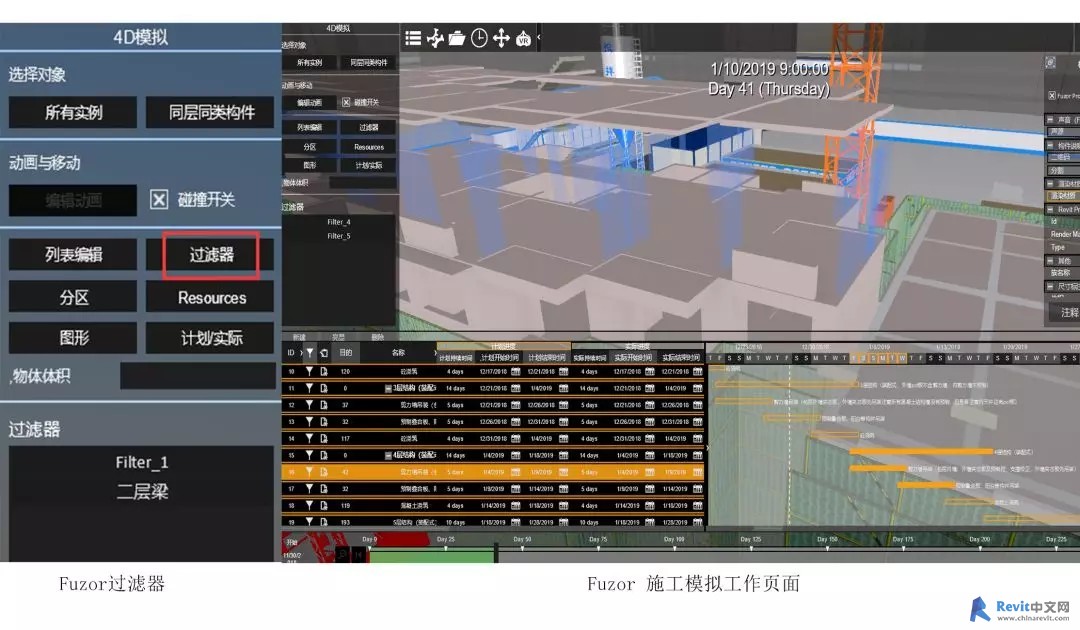Image resolution: width=1080 pixels, height=630 pixels.
Task: Open calendar picker beside actual end 1/4/2019, row 14
Action: click(x=697, y=438)
